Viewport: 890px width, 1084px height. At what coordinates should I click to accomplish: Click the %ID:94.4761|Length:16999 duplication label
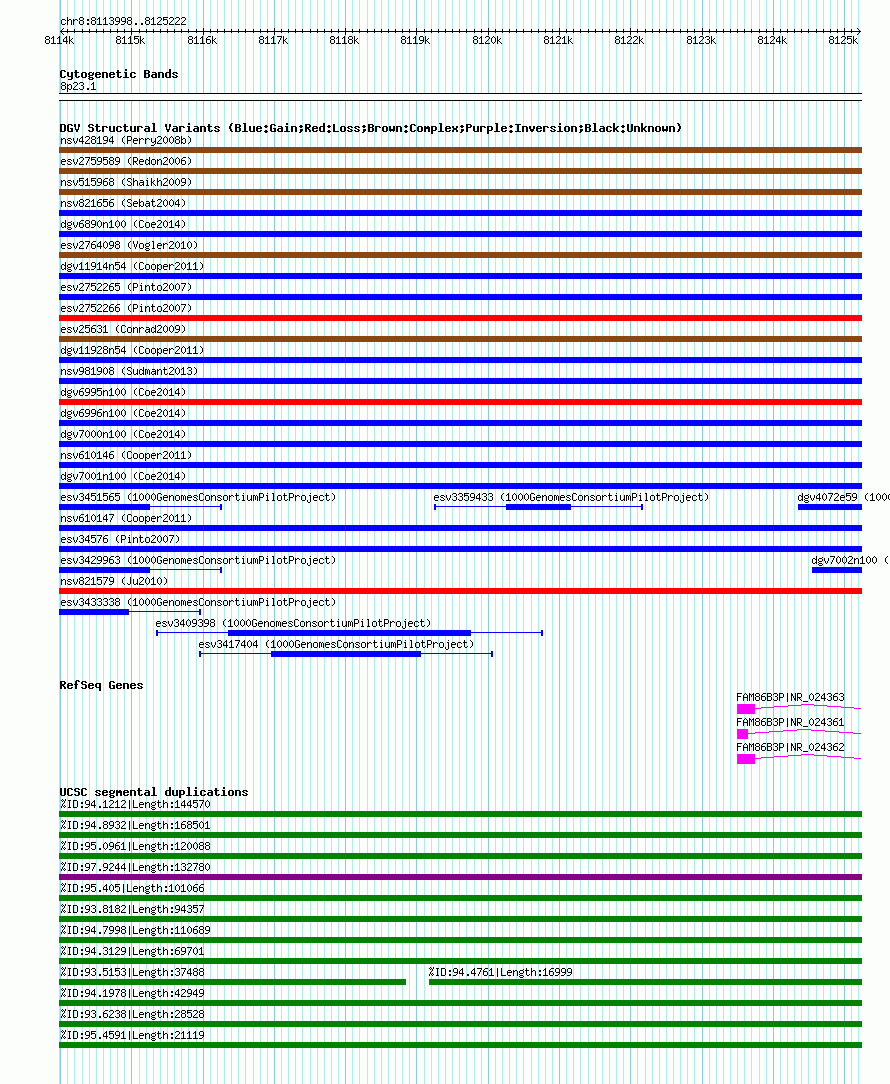pyautogui.click(x=501, y=972)
